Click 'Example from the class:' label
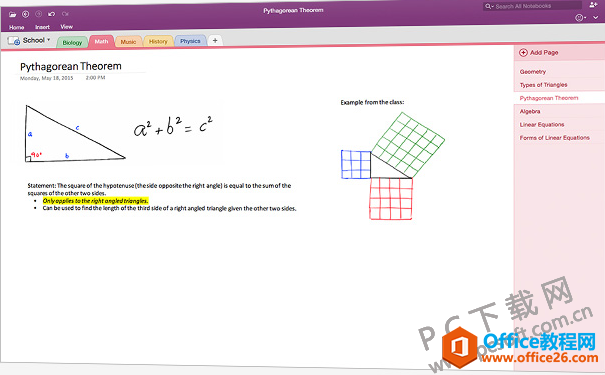The image size is (605, 375). point(372,102)
